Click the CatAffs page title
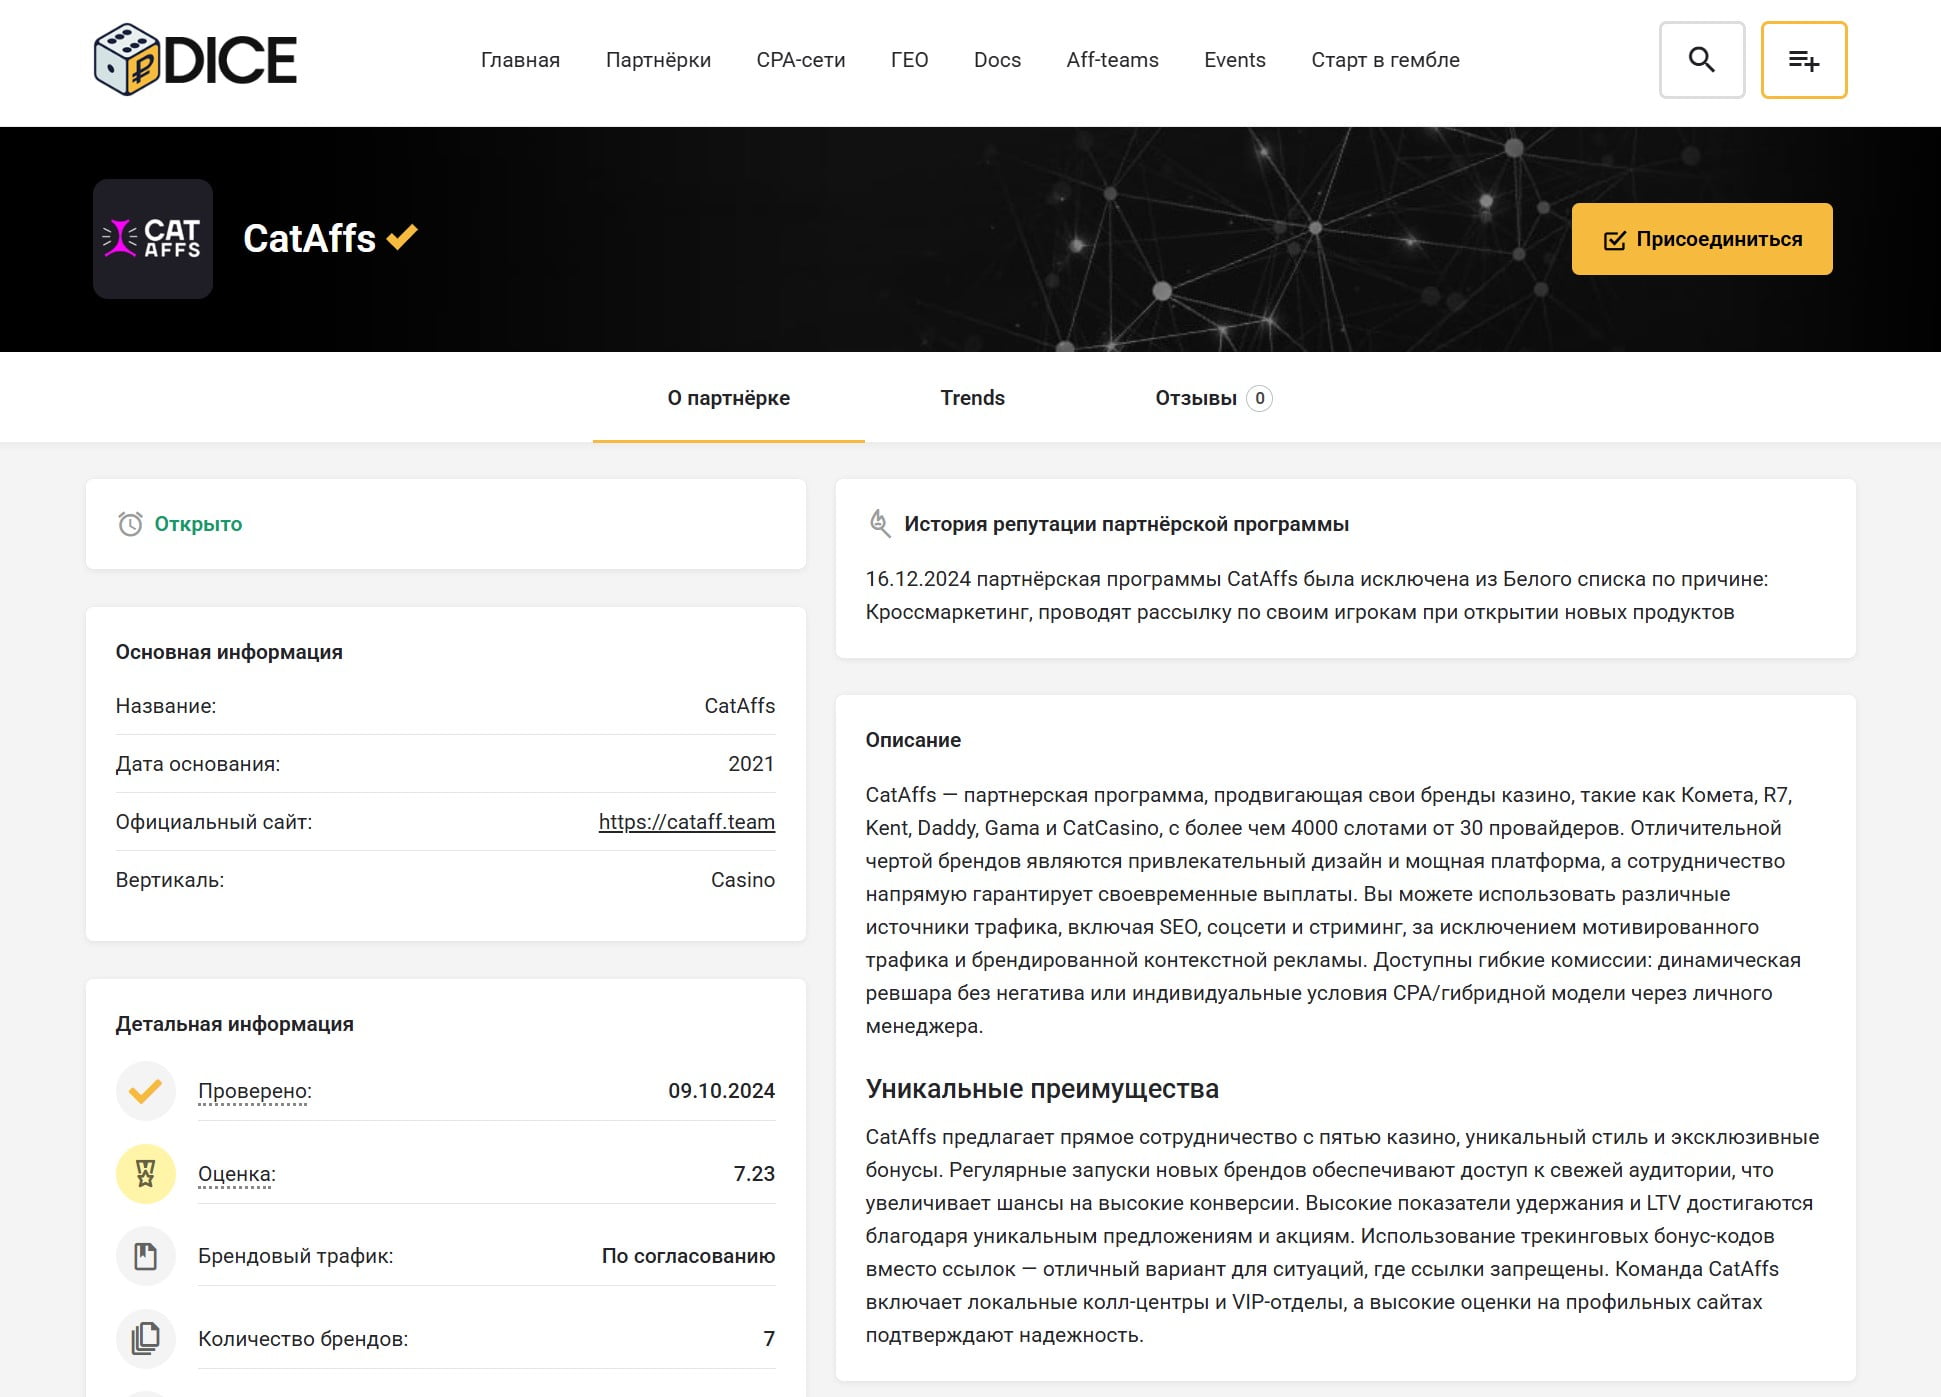 point(309,238)
